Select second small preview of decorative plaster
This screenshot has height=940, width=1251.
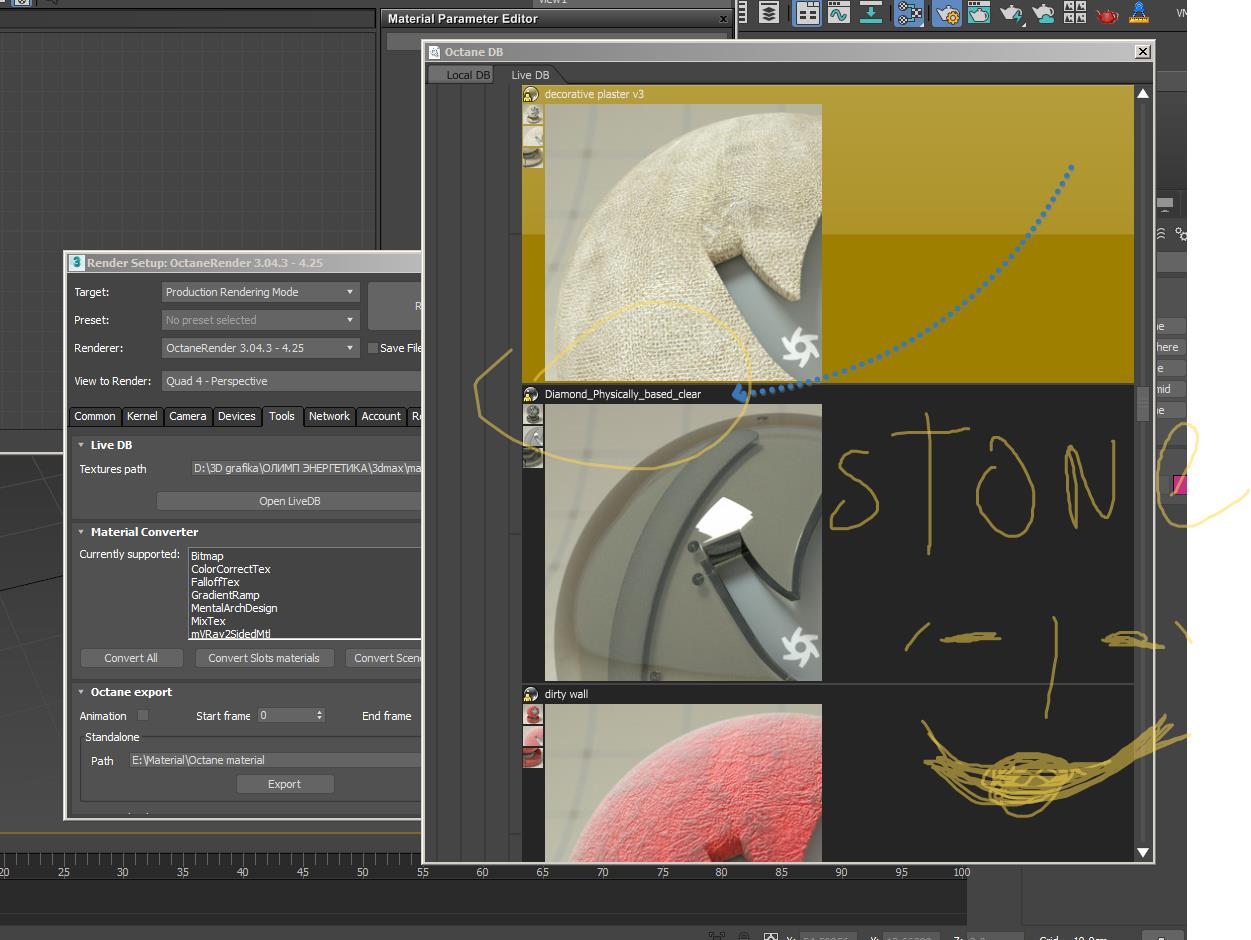coord(534,136)
